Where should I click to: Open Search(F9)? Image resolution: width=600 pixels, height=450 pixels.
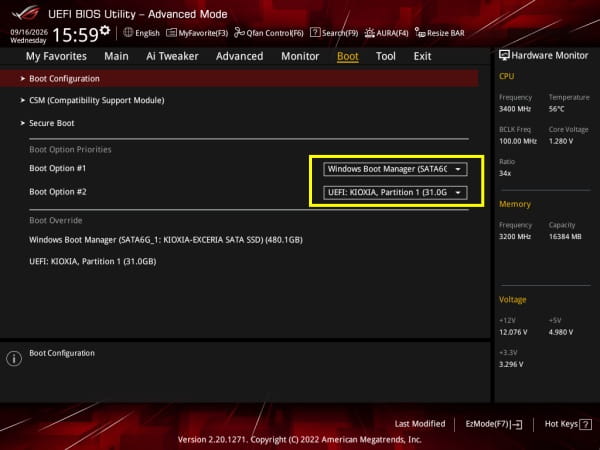tap(334, 33)
